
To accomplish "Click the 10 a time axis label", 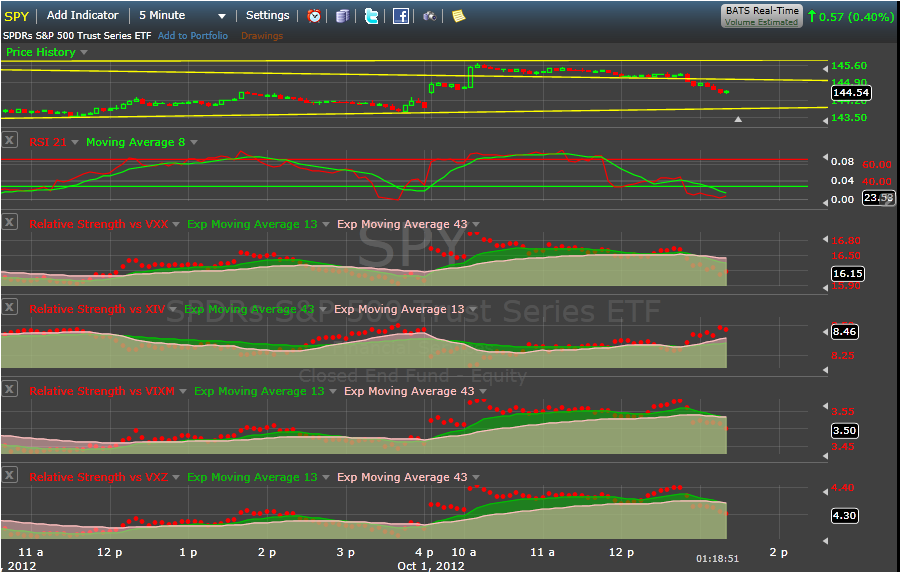I will [x=464, y=552].
